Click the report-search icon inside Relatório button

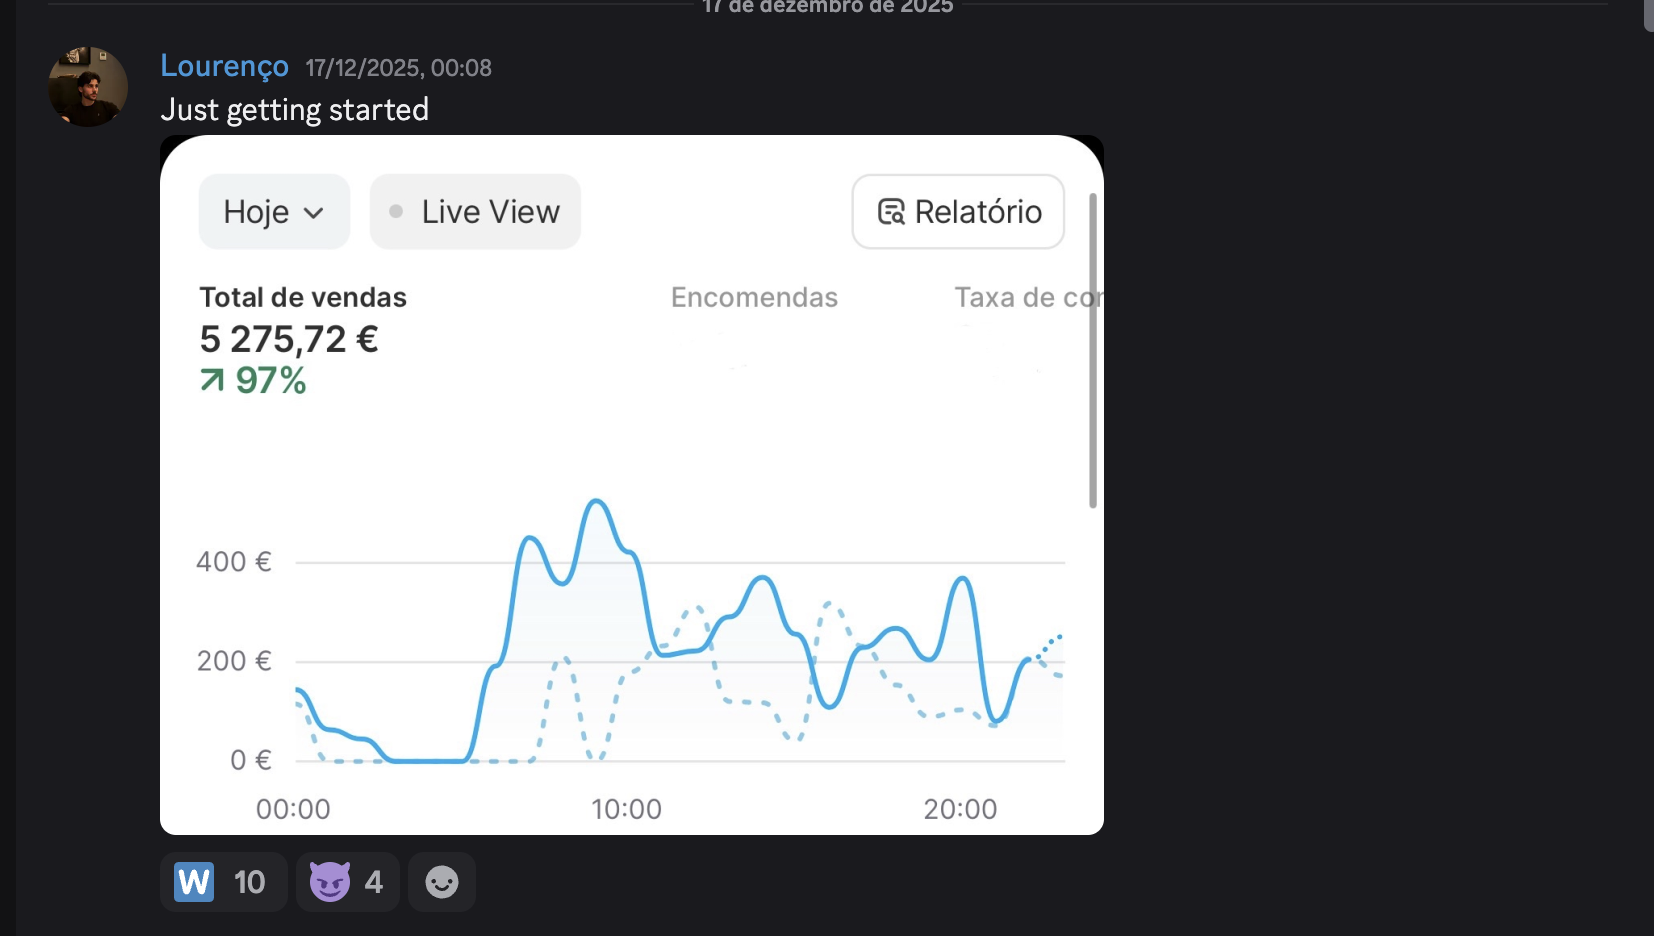891,212
